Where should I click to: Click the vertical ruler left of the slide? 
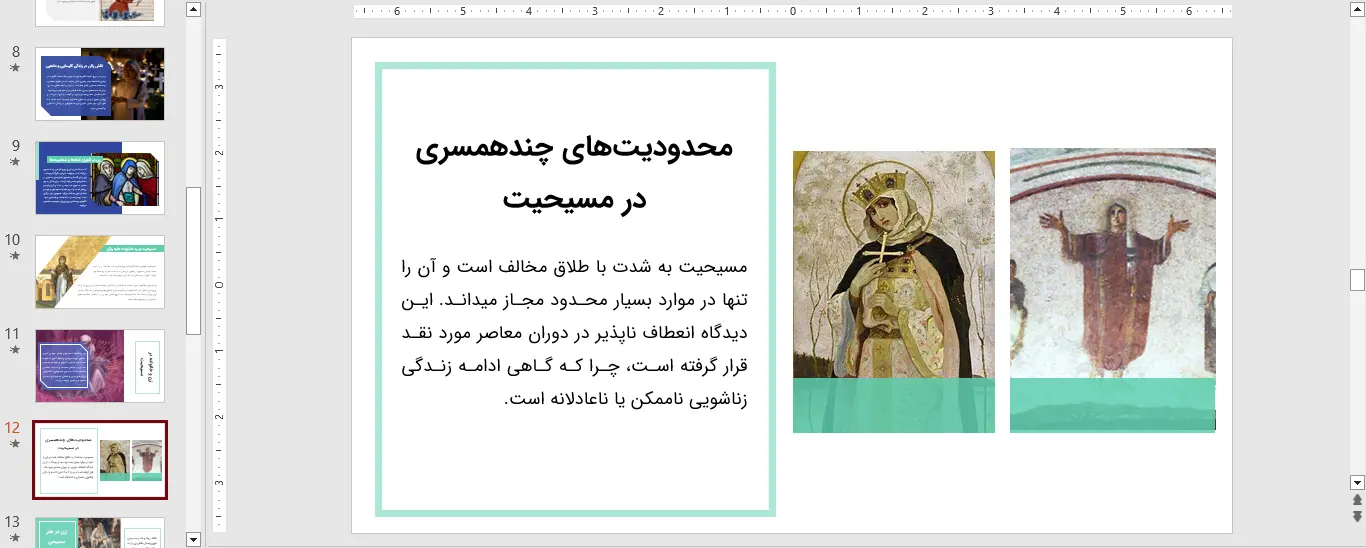point(220,285)
